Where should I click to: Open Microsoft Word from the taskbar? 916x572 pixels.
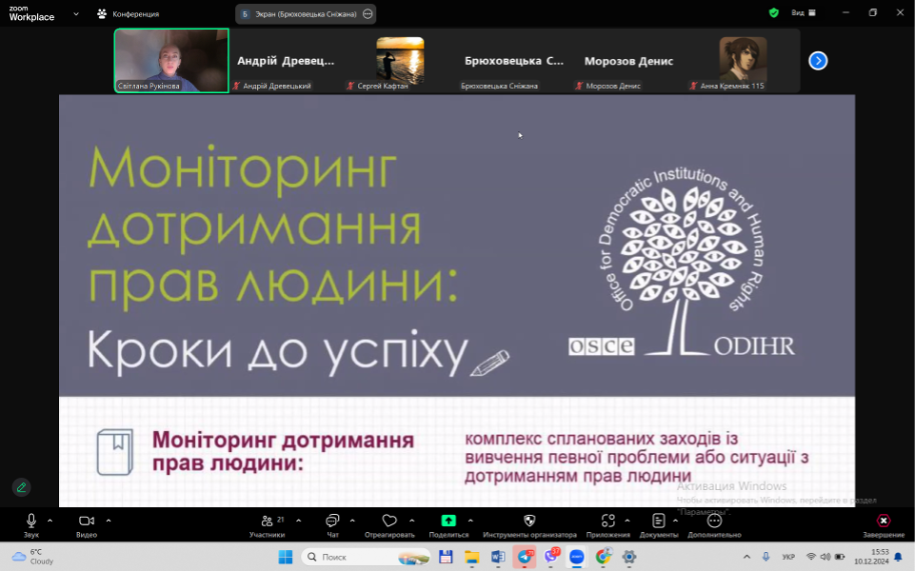(x=498, y=557)
